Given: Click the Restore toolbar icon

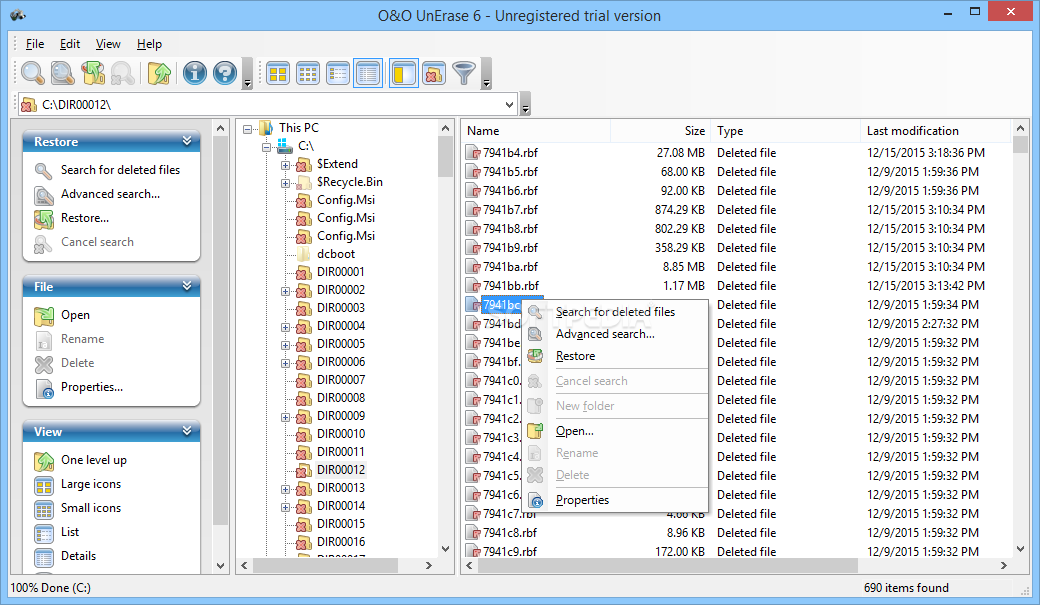Looking at the screenshot, I should coord(93,73).
